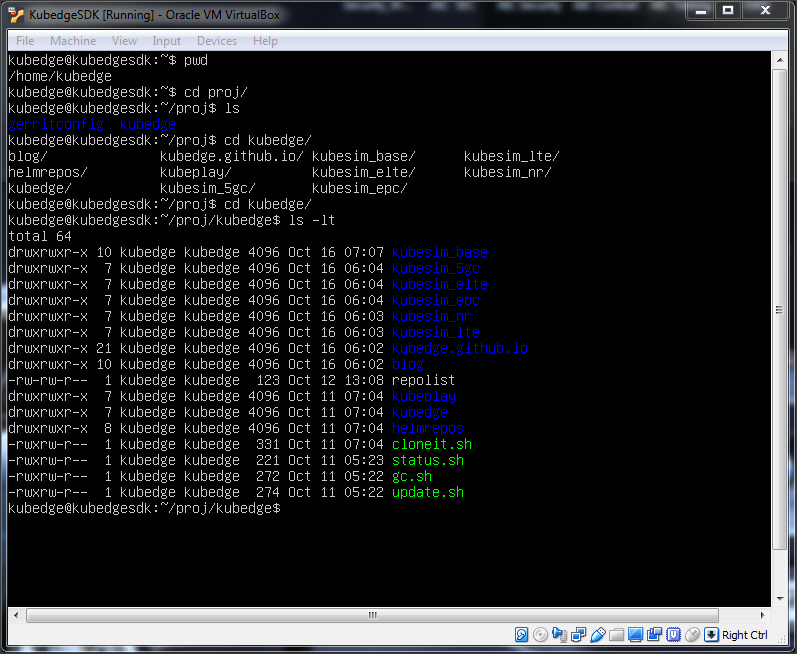Click the blue blog directory name
The image size is (797, 654).
click(x=408, y=364)
